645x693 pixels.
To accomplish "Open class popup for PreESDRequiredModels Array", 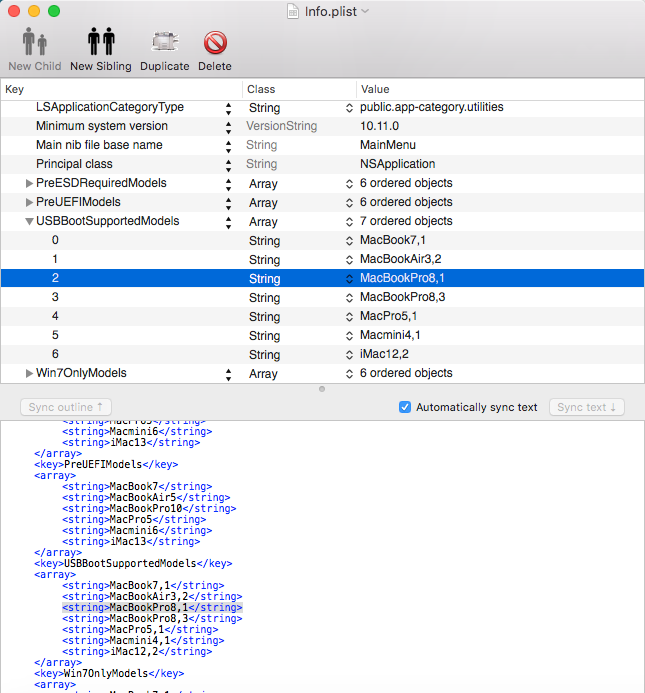I will click(349, 184).
